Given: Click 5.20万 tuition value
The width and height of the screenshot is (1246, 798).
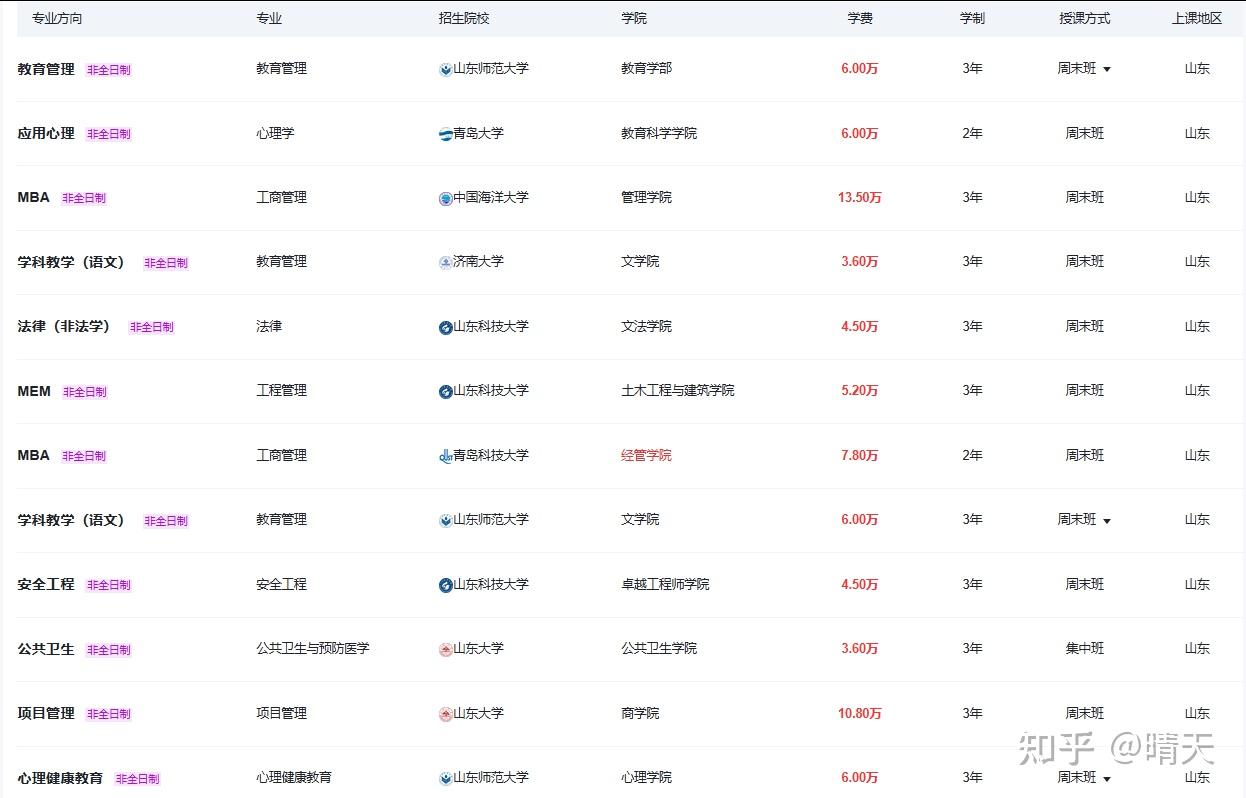Looking at the screenshot, I should click(x=860, y=391).
